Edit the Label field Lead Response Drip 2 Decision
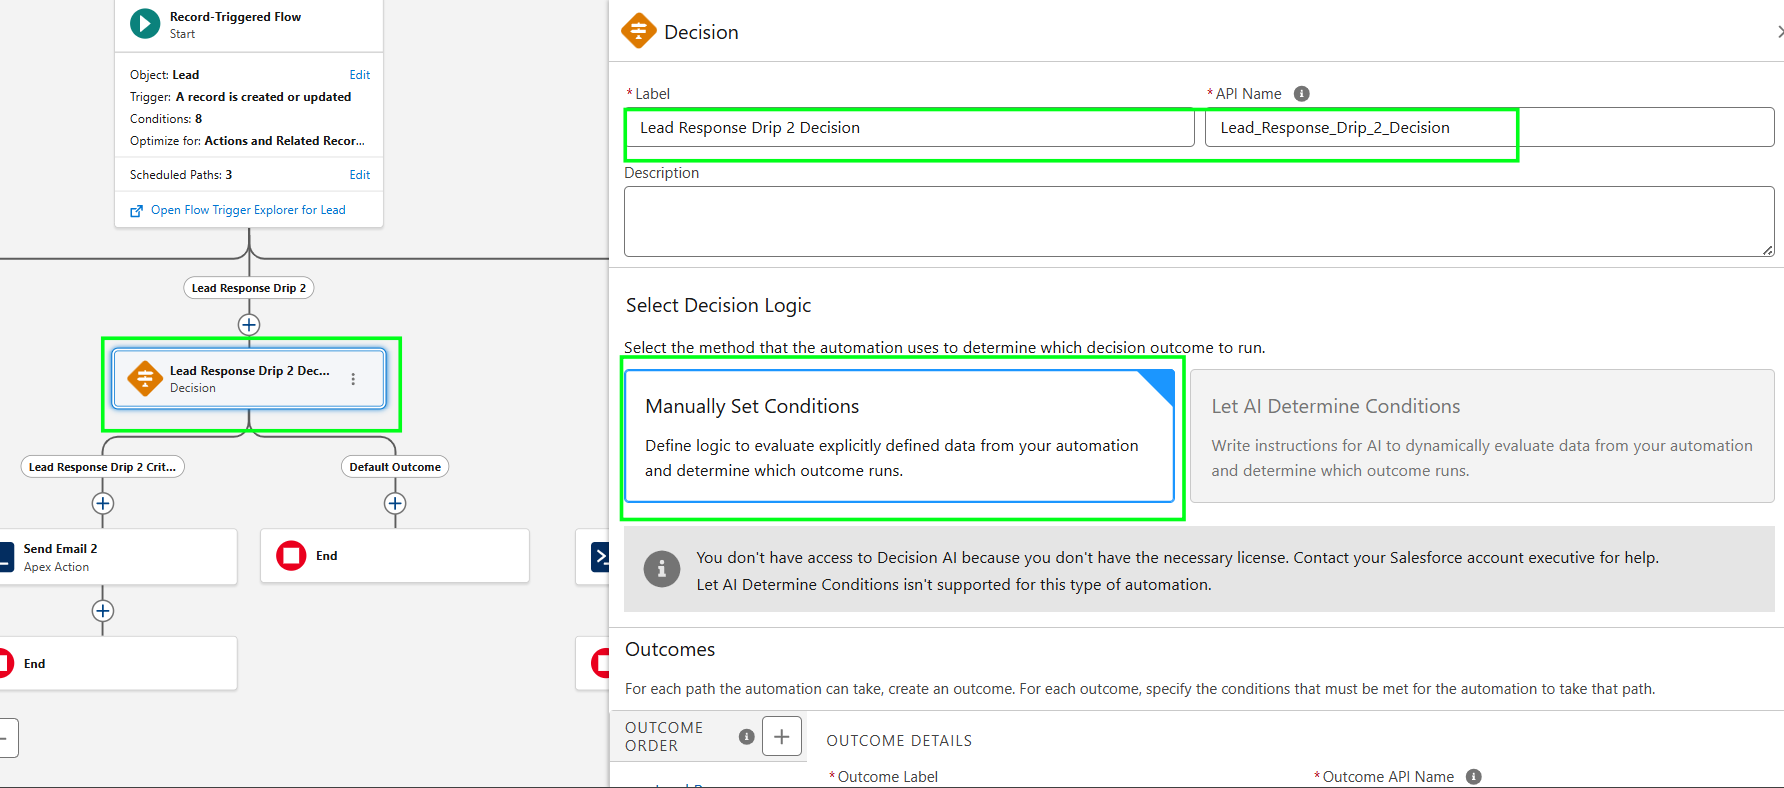1784x788 pixels. (x=910, y=128)
